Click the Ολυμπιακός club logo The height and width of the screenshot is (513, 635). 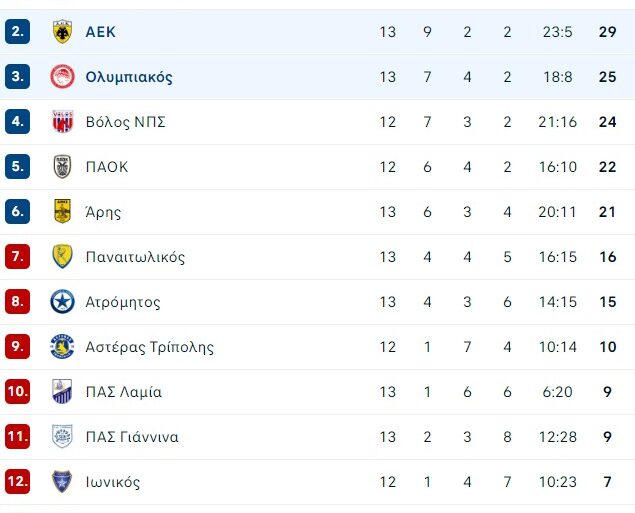[x=62, y=77]
